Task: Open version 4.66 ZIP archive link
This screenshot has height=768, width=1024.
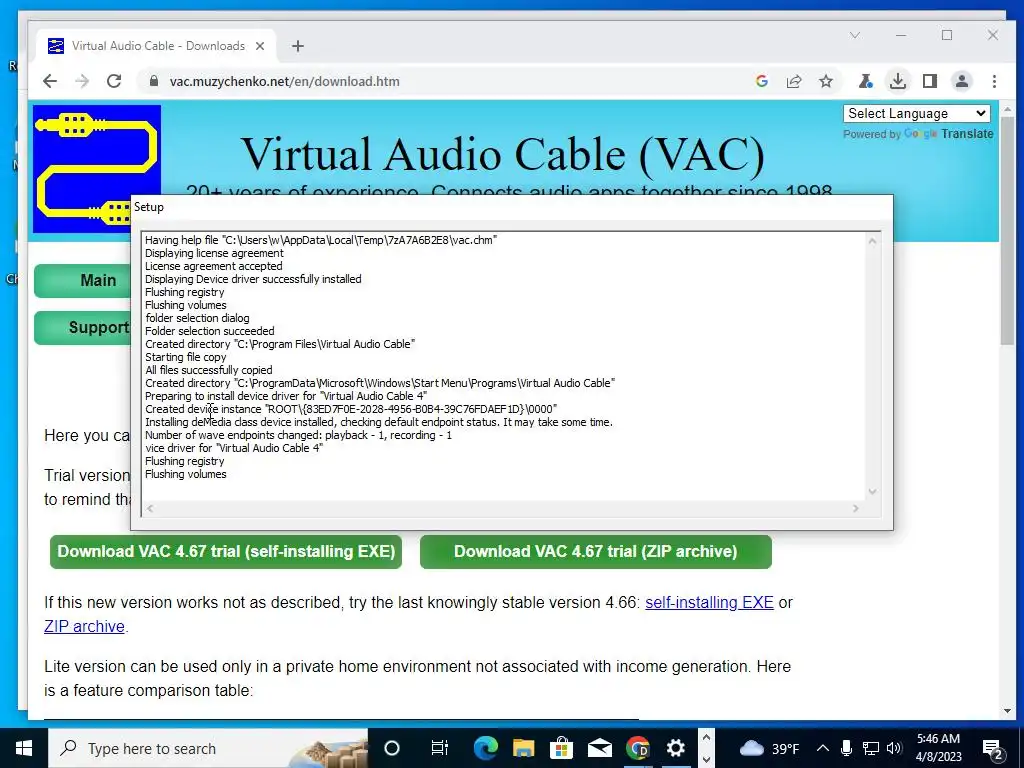Action: [84, 626]
